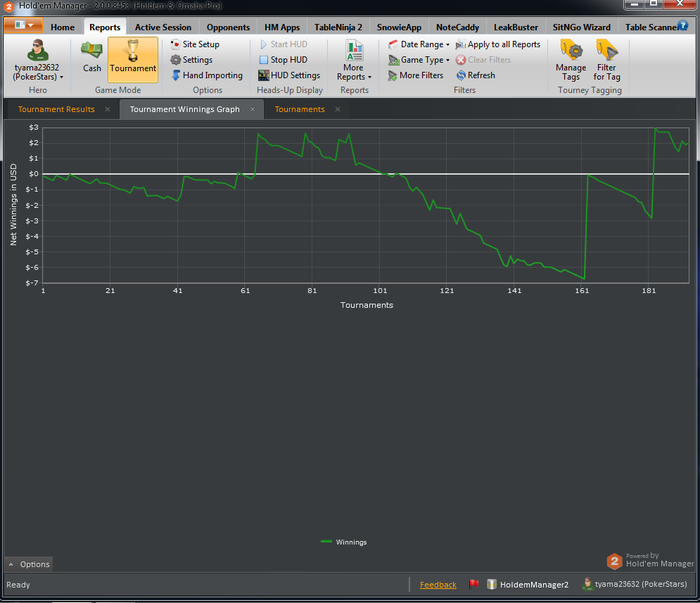Screen dimensions: 700x603
Task: Open the Feedback link
Action: click(438, 585)
